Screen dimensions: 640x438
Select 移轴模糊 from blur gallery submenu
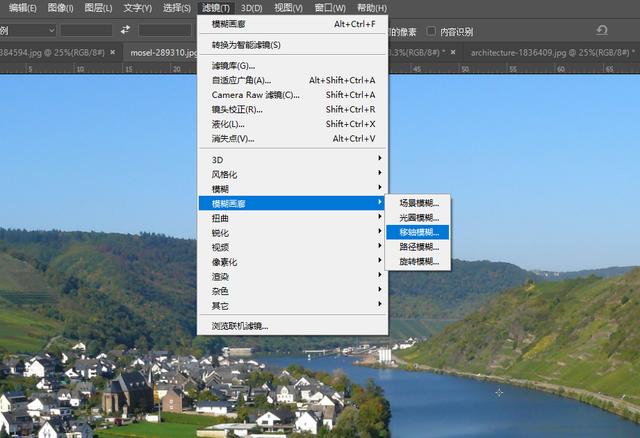click(419, 232)
